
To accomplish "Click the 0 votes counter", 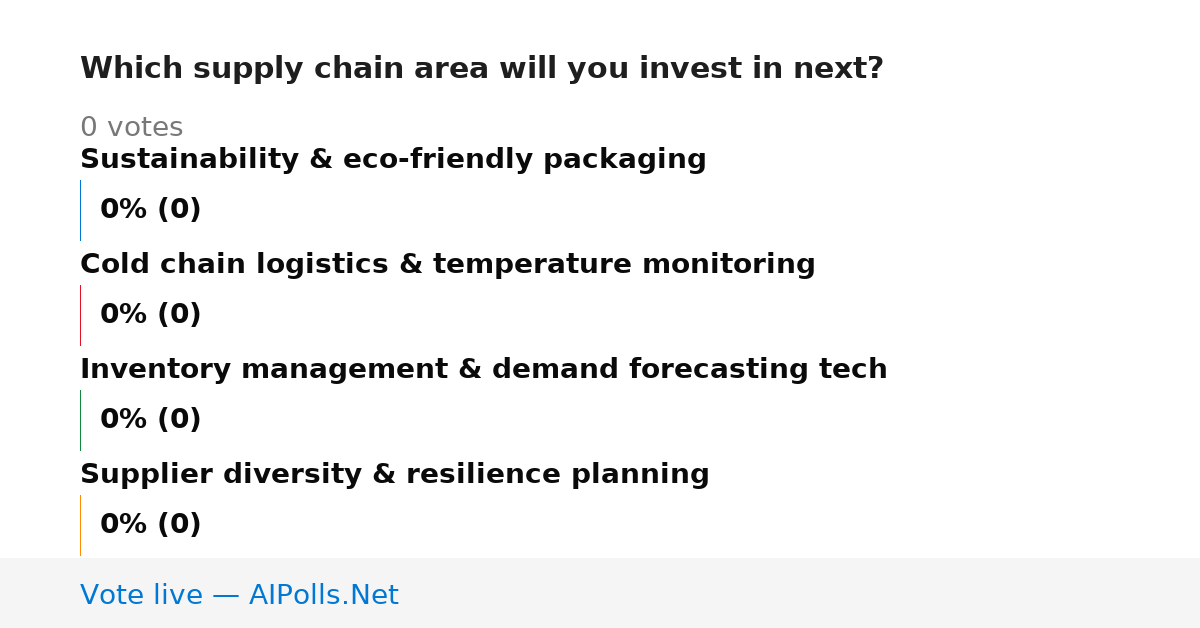I will [131, 128].
